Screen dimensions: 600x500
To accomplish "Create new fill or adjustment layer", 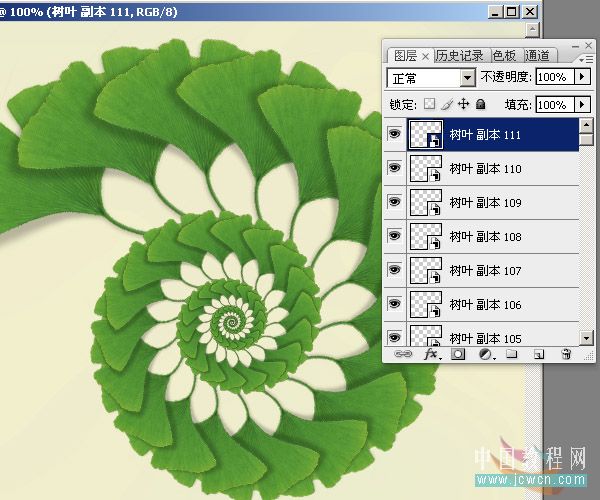I will click(486, 354).
